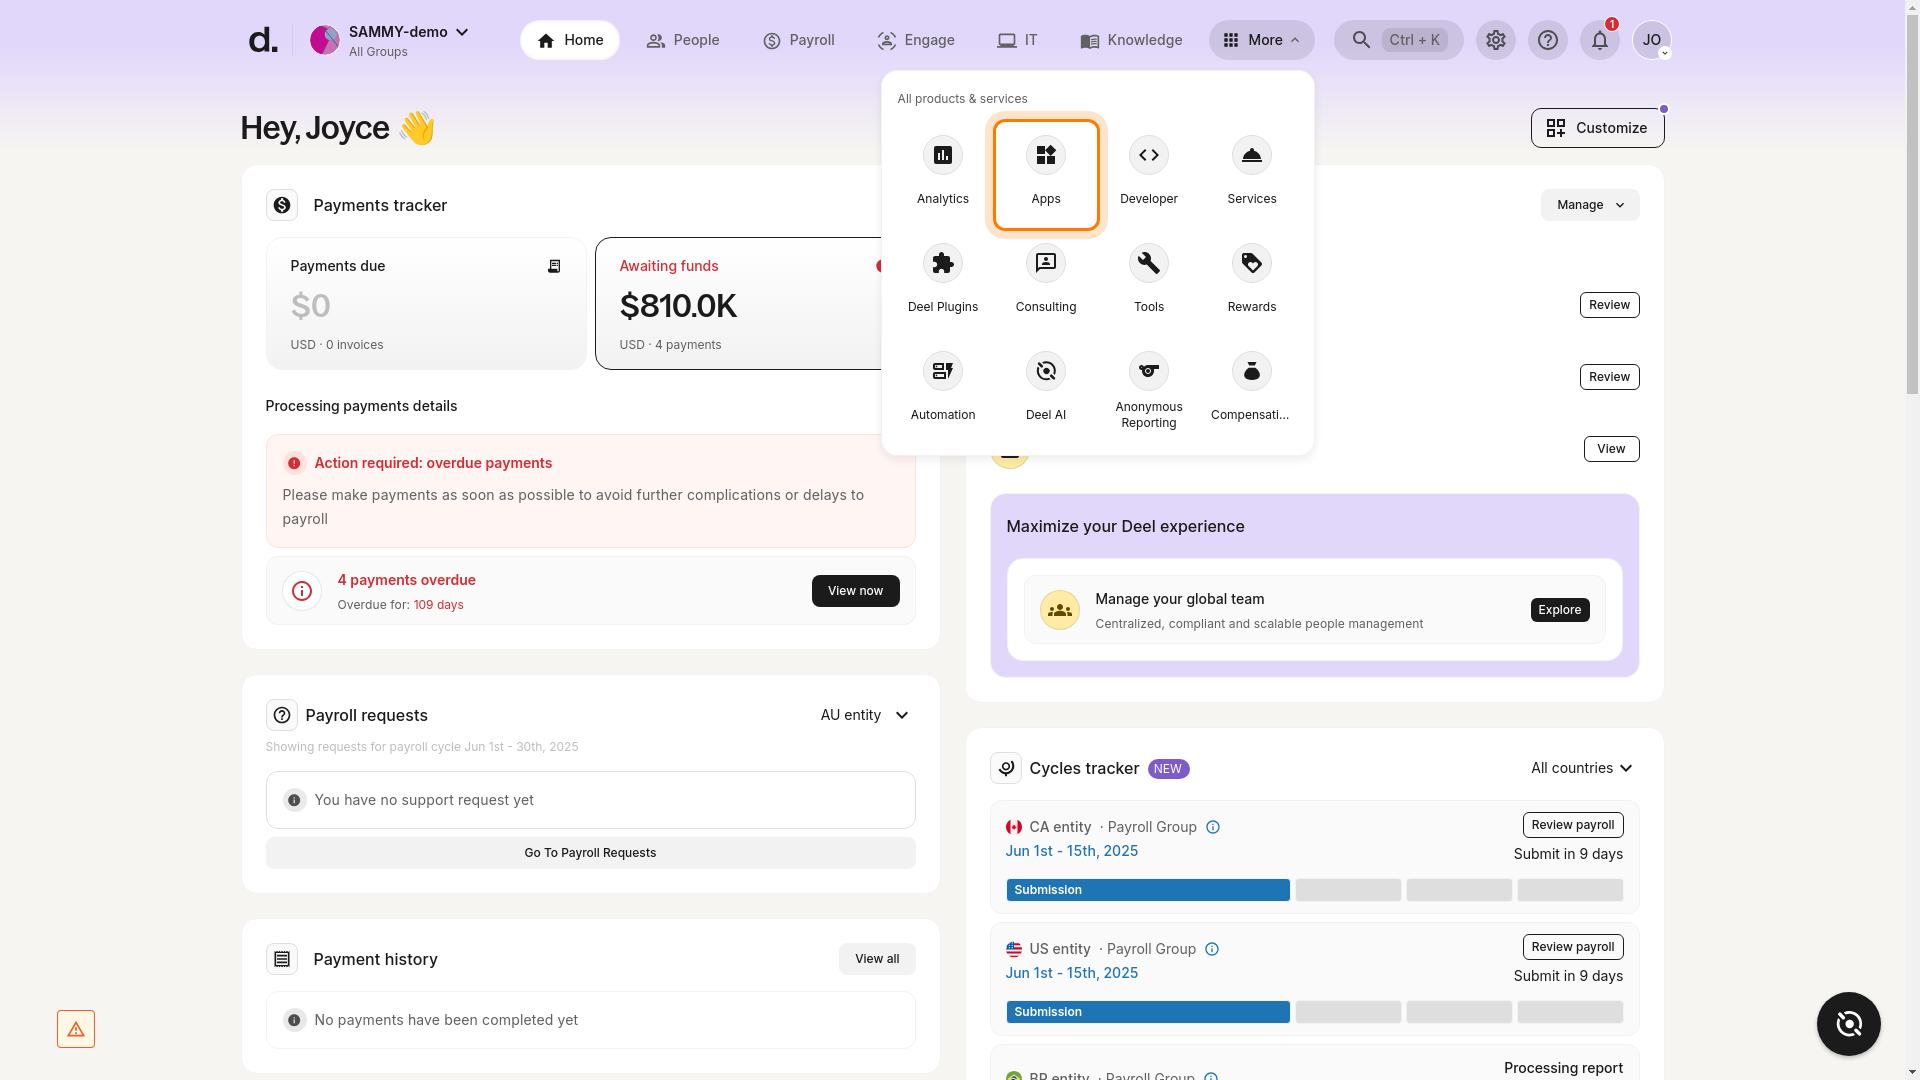
Task: Click the View button under Manage
Action: [x=1611, y=449]
